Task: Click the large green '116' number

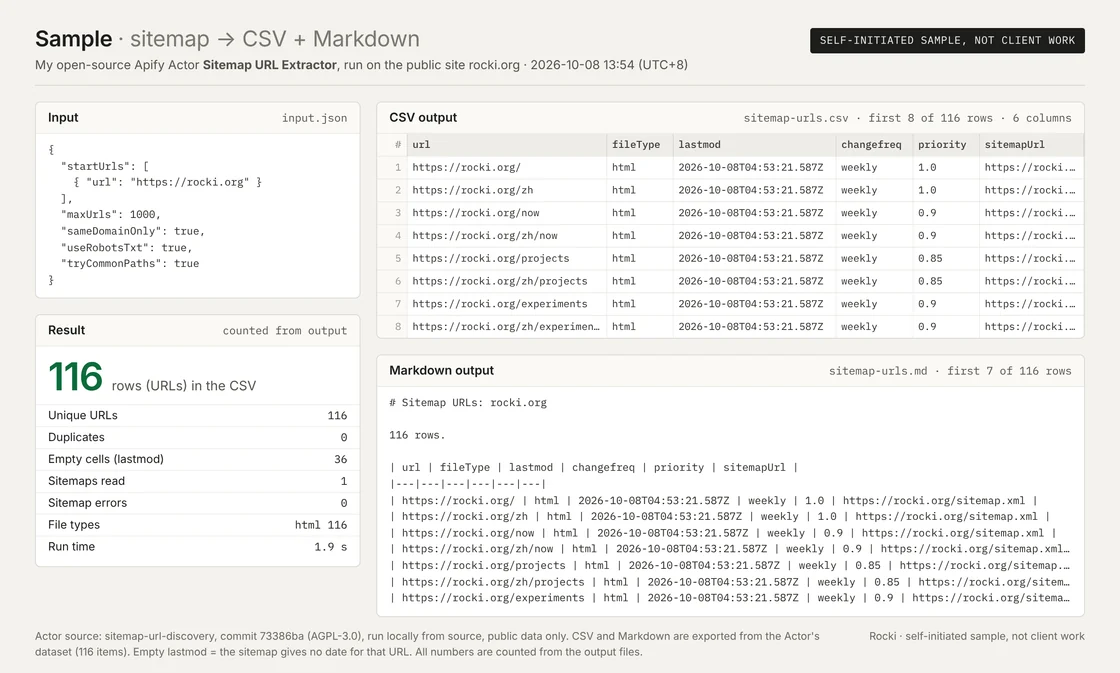Action: (75, 377)
